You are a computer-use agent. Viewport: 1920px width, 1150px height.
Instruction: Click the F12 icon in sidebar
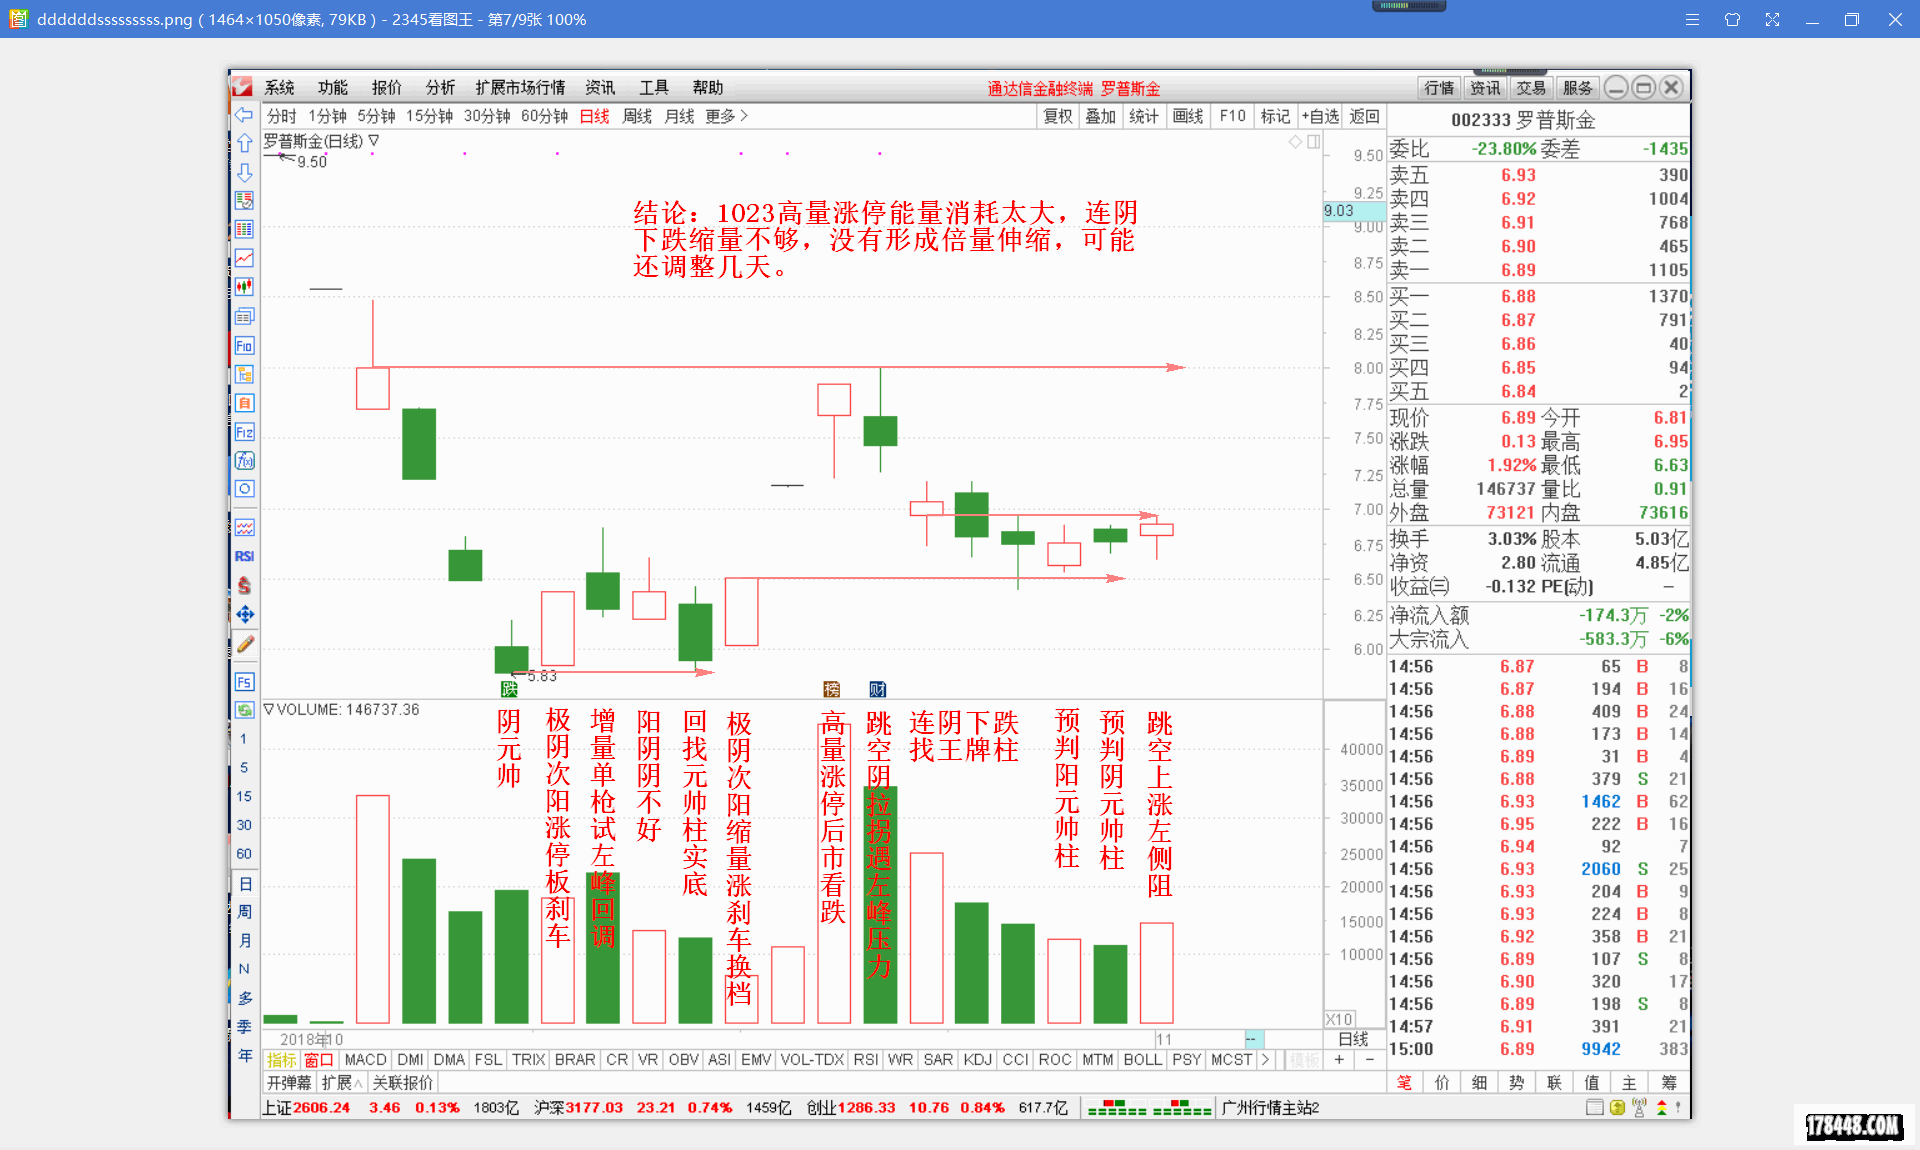(x=244, y=432)
